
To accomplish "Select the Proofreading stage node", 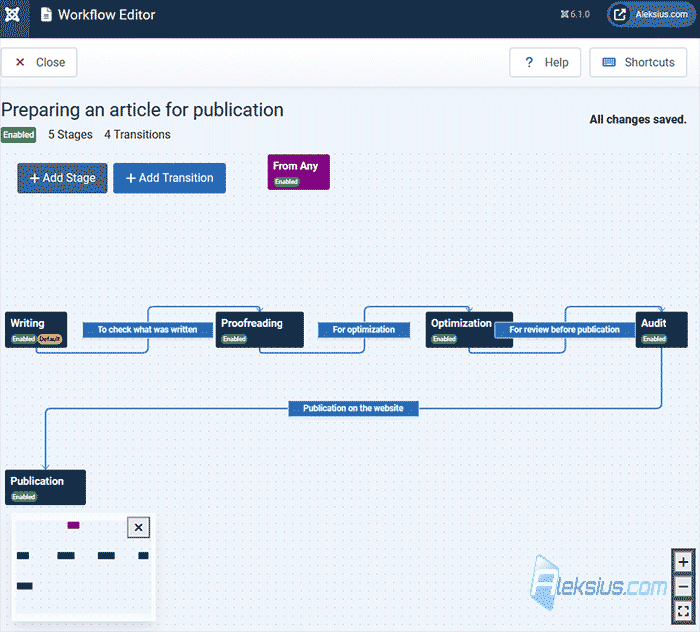I will point(260,330).
